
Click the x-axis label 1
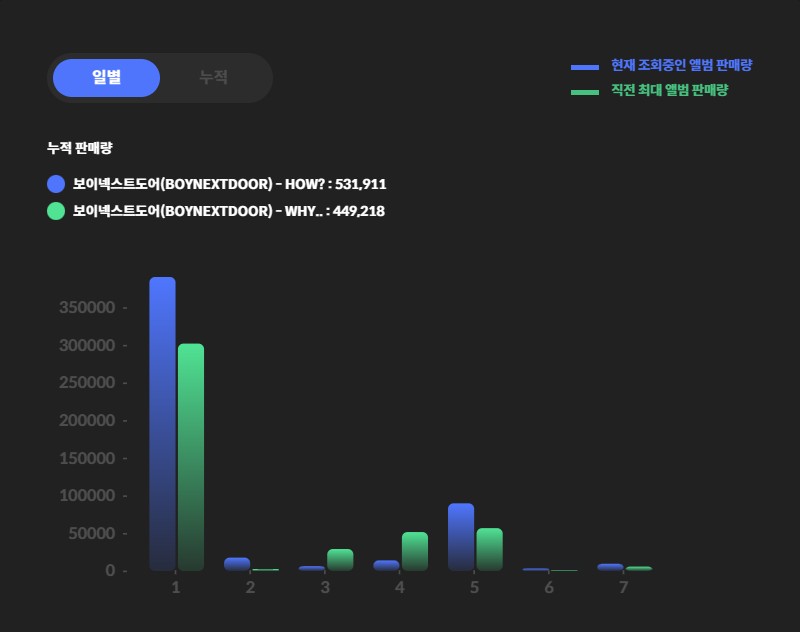(x=176, y=588)
